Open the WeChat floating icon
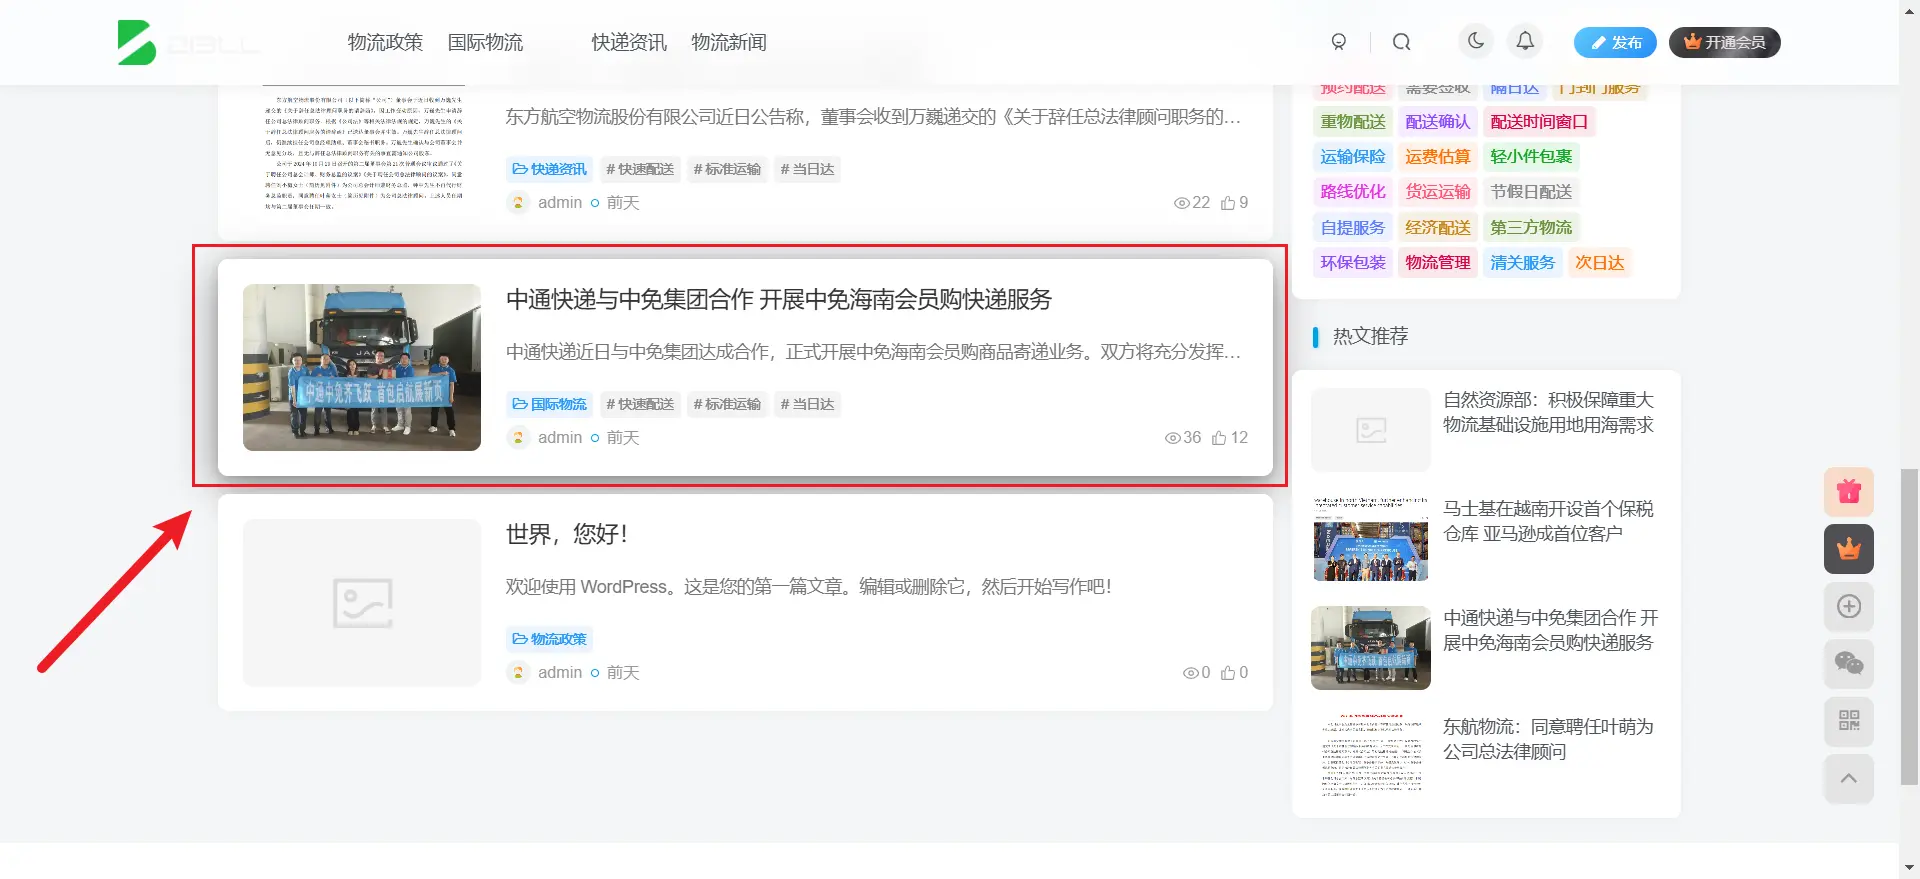The height and width of the screenshot is (879, 1920). coord(1848,664)
